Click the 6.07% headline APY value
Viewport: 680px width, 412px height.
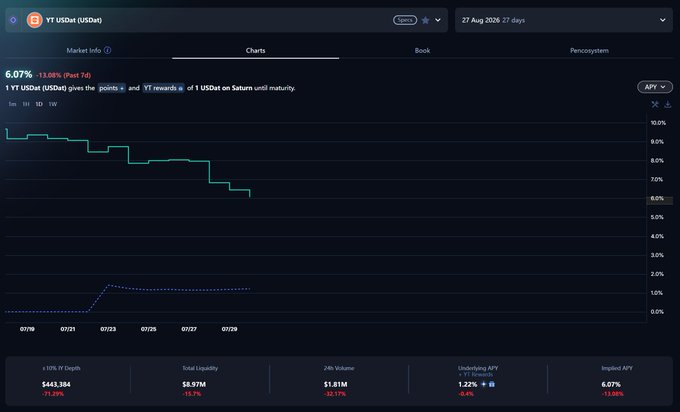pyautogui.click(x=19, y=74)
